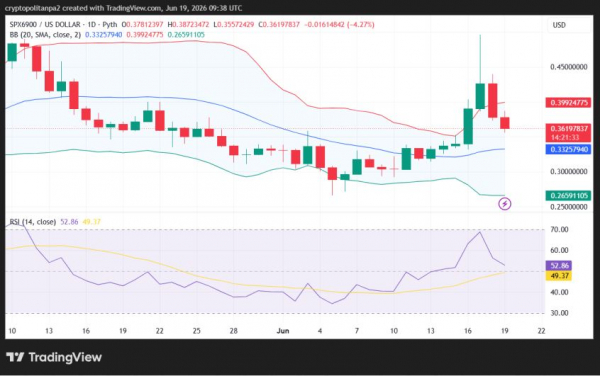
Task: Click the 30.00 RSI axis level
Action: (559, 313)
